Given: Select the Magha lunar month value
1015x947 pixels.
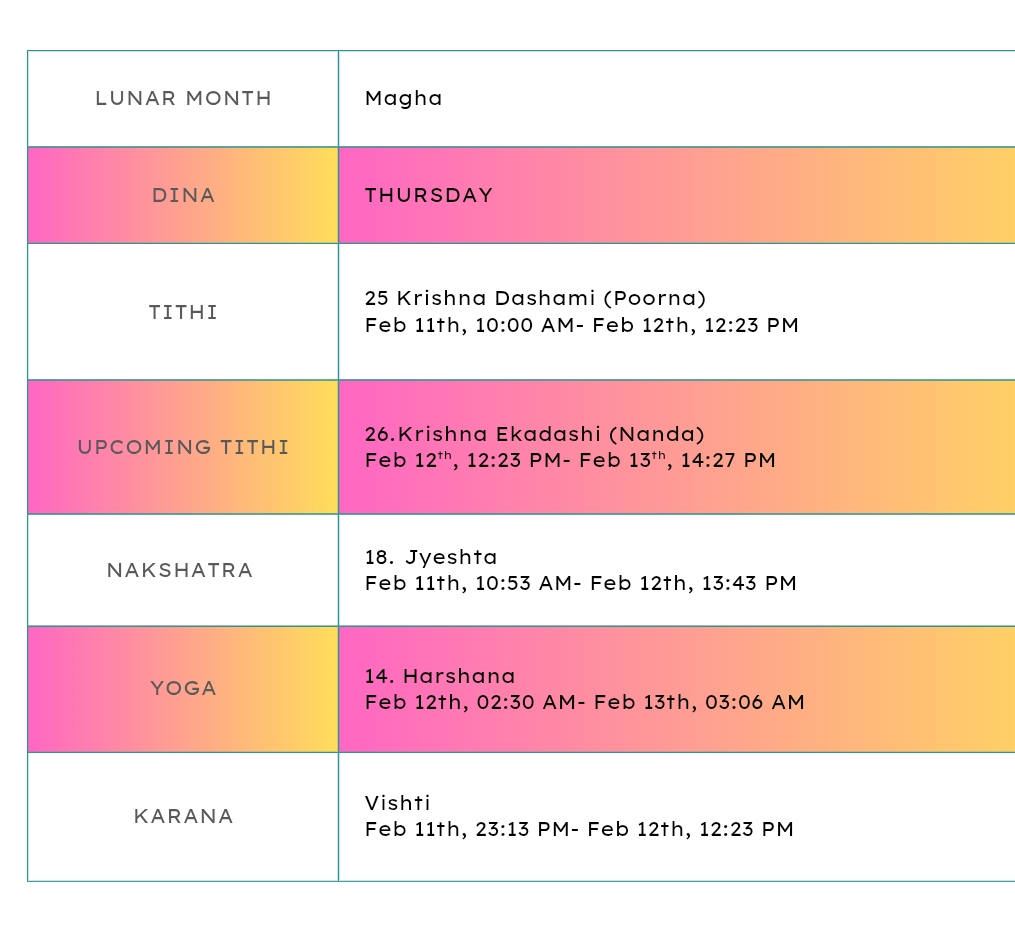Looking at the screenshot, I should tap(403, 98).
